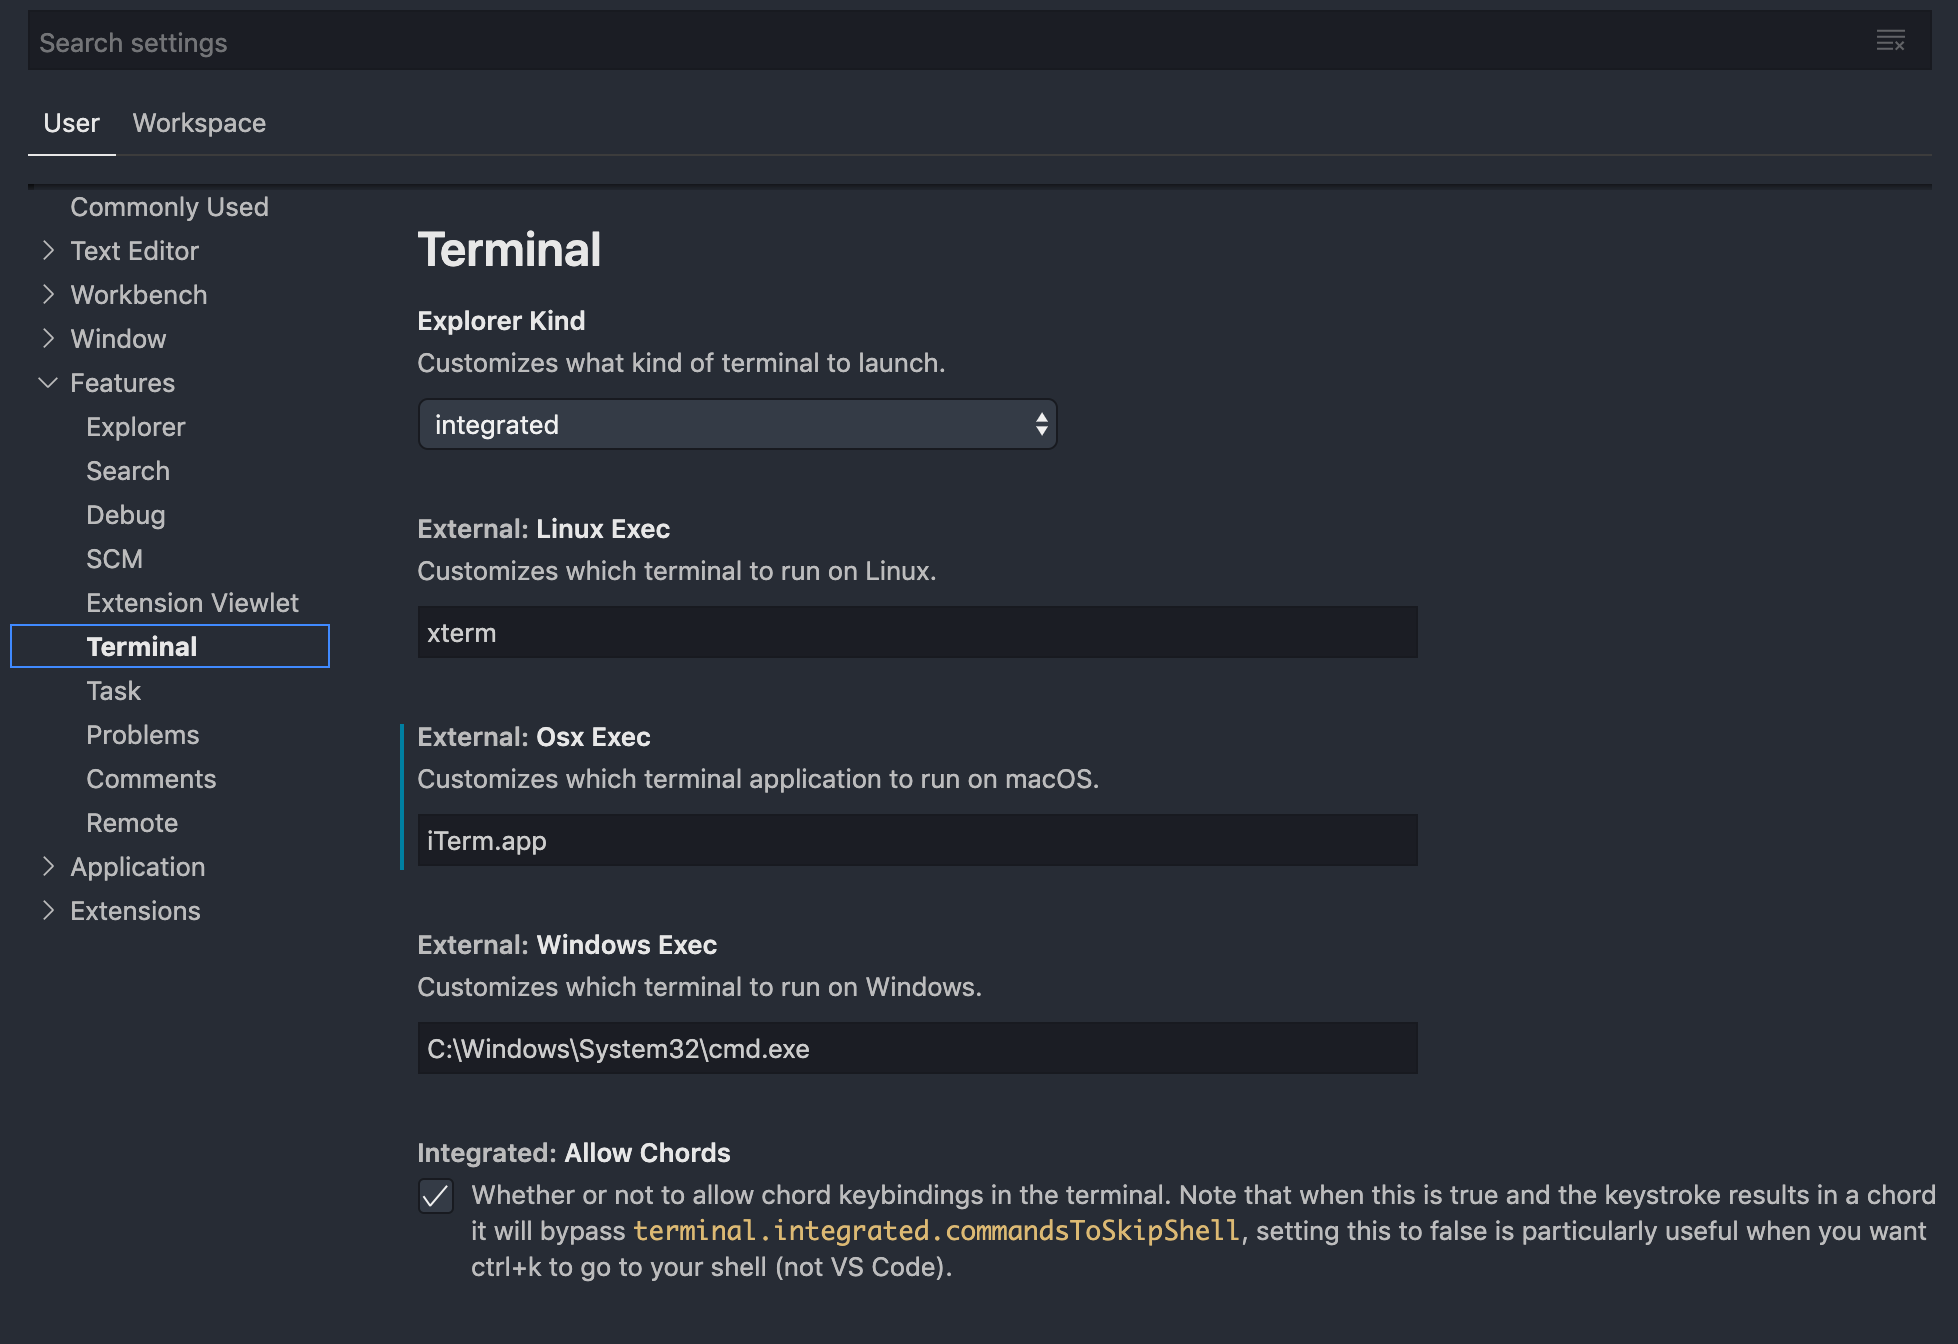Image resolution: width=1958 pixels, height=1344 pixels.
Task: Go to SCM settings
Action: pyautogui.click(x=114, y=559)
